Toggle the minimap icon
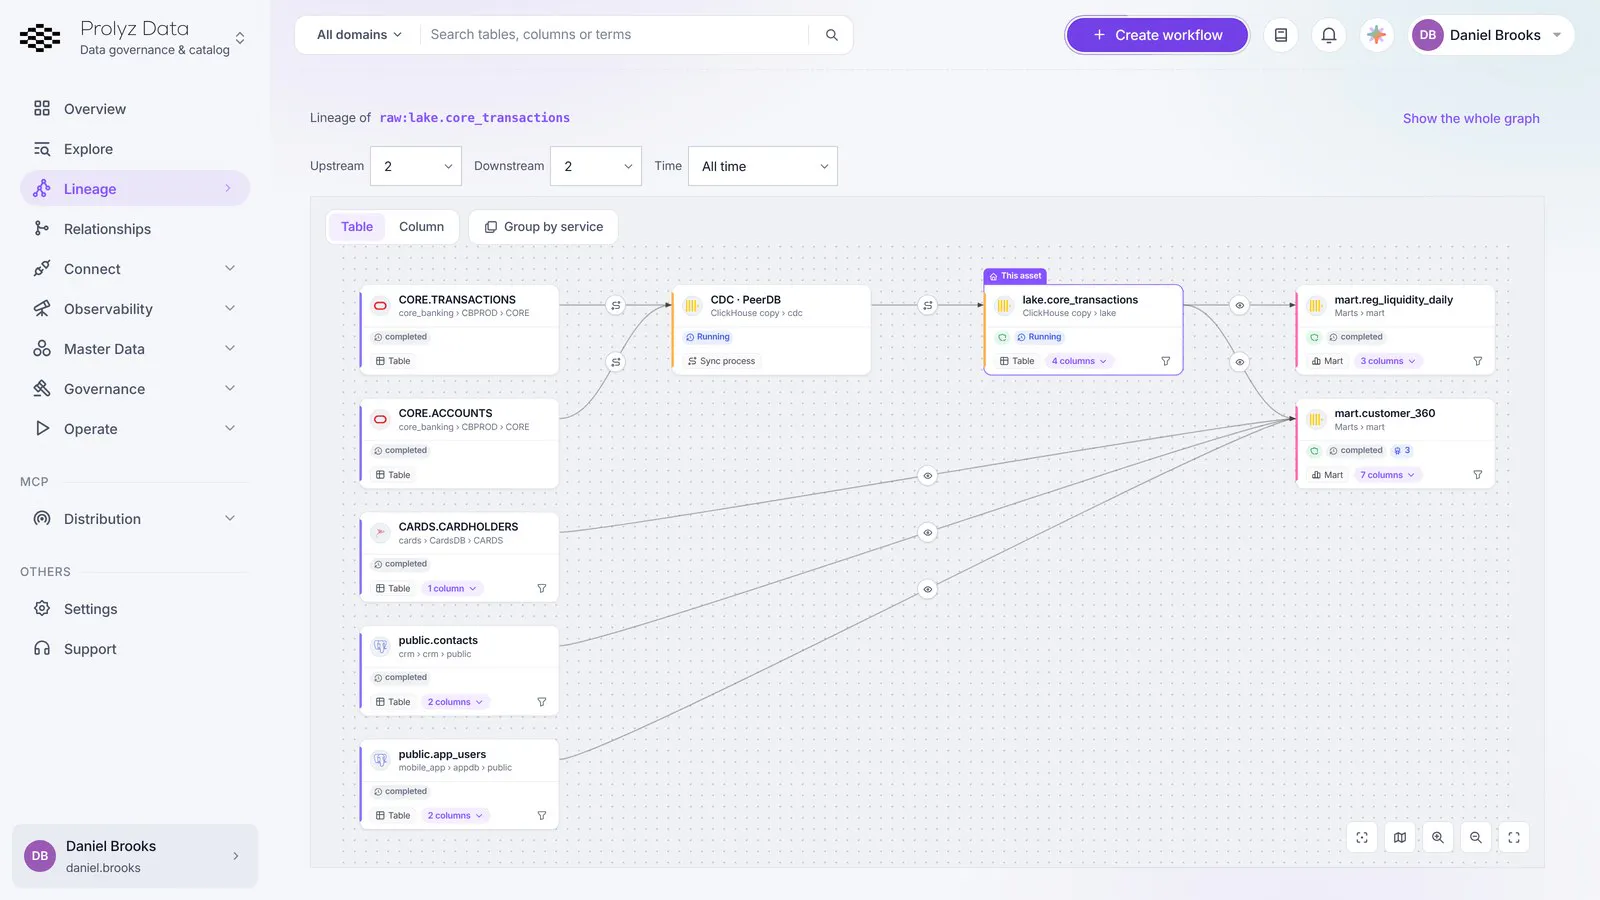Screen dimensions: 1600x900 1400,838
